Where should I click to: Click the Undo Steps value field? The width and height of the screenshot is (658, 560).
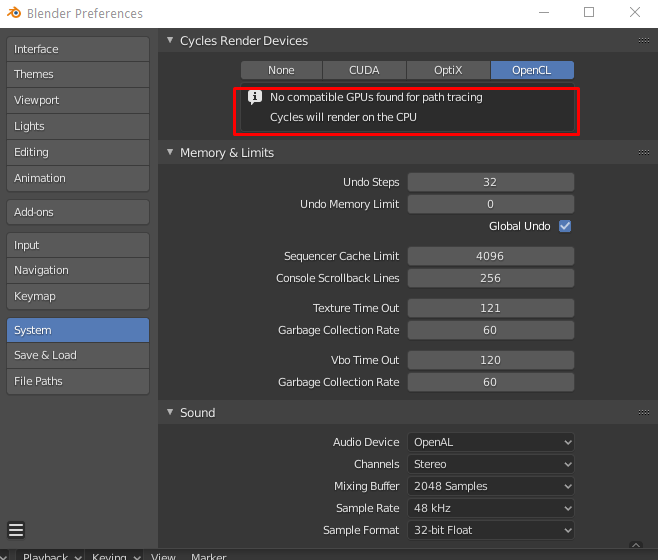tap(491, 182)
